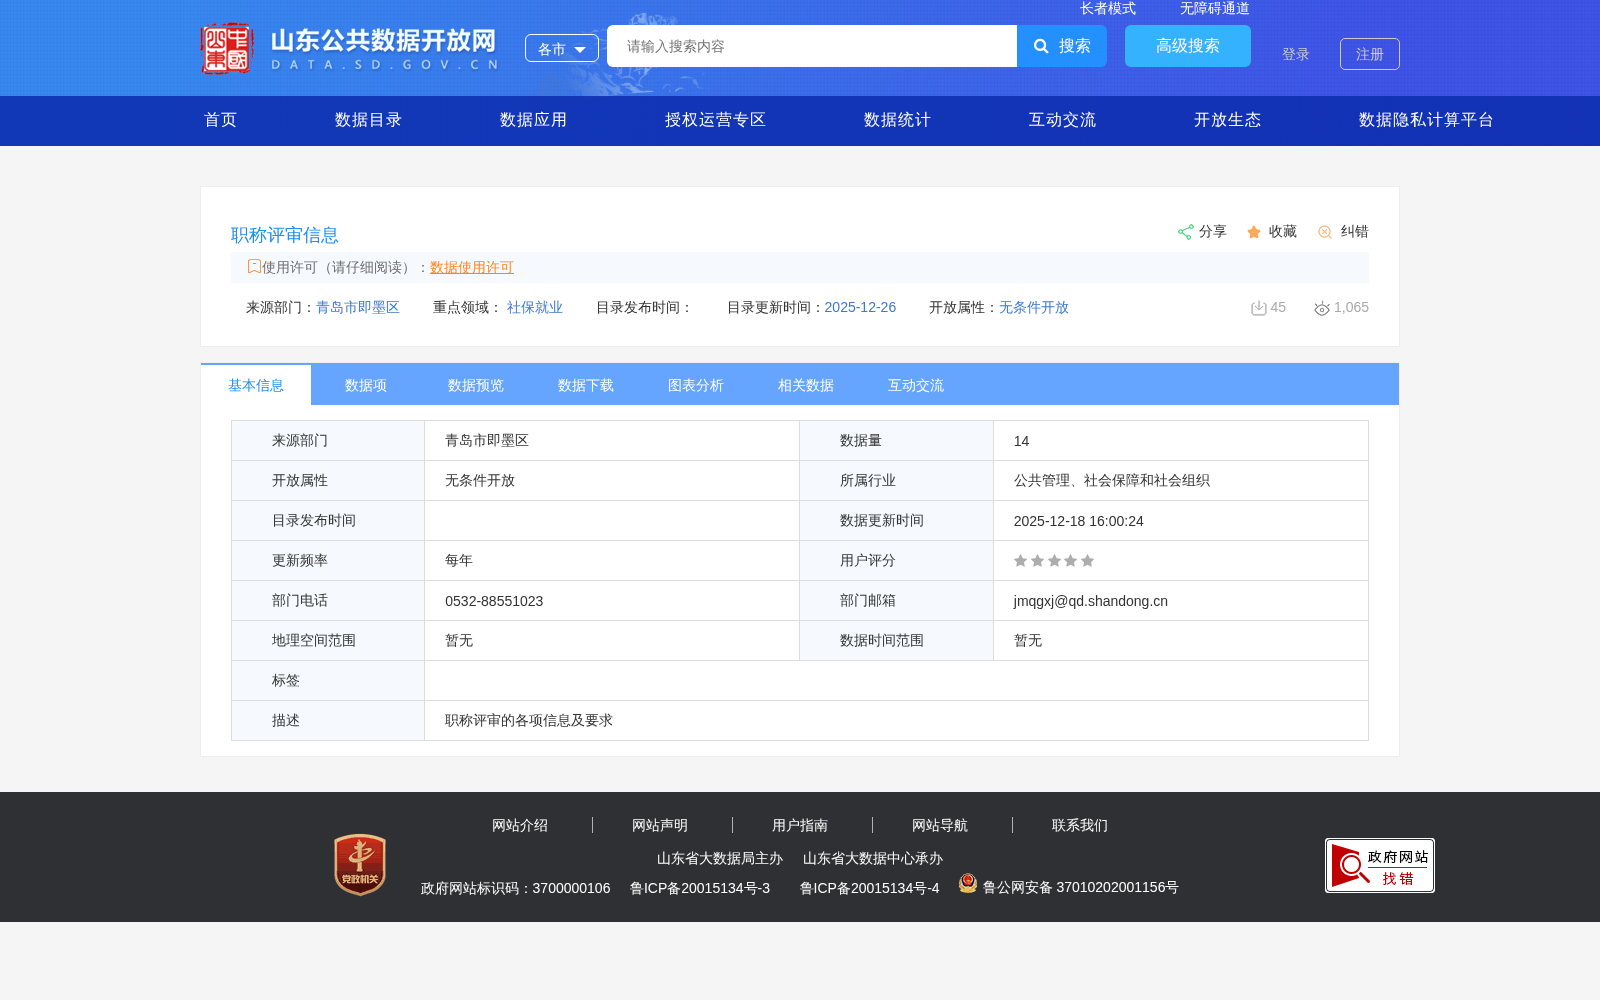The image size is (1600, 1000).
Task: Open 开放生态 in navigation bar
Action: click(1228, 120)
